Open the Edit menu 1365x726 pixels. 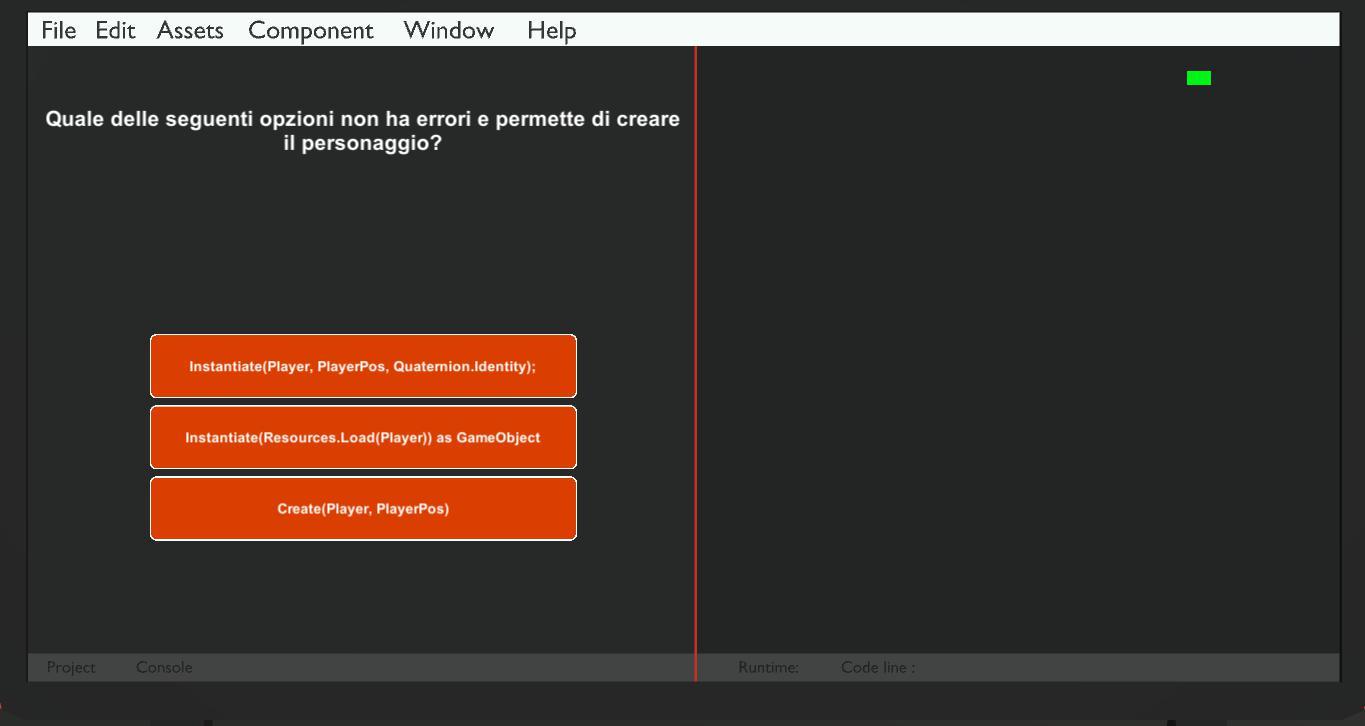115,31
